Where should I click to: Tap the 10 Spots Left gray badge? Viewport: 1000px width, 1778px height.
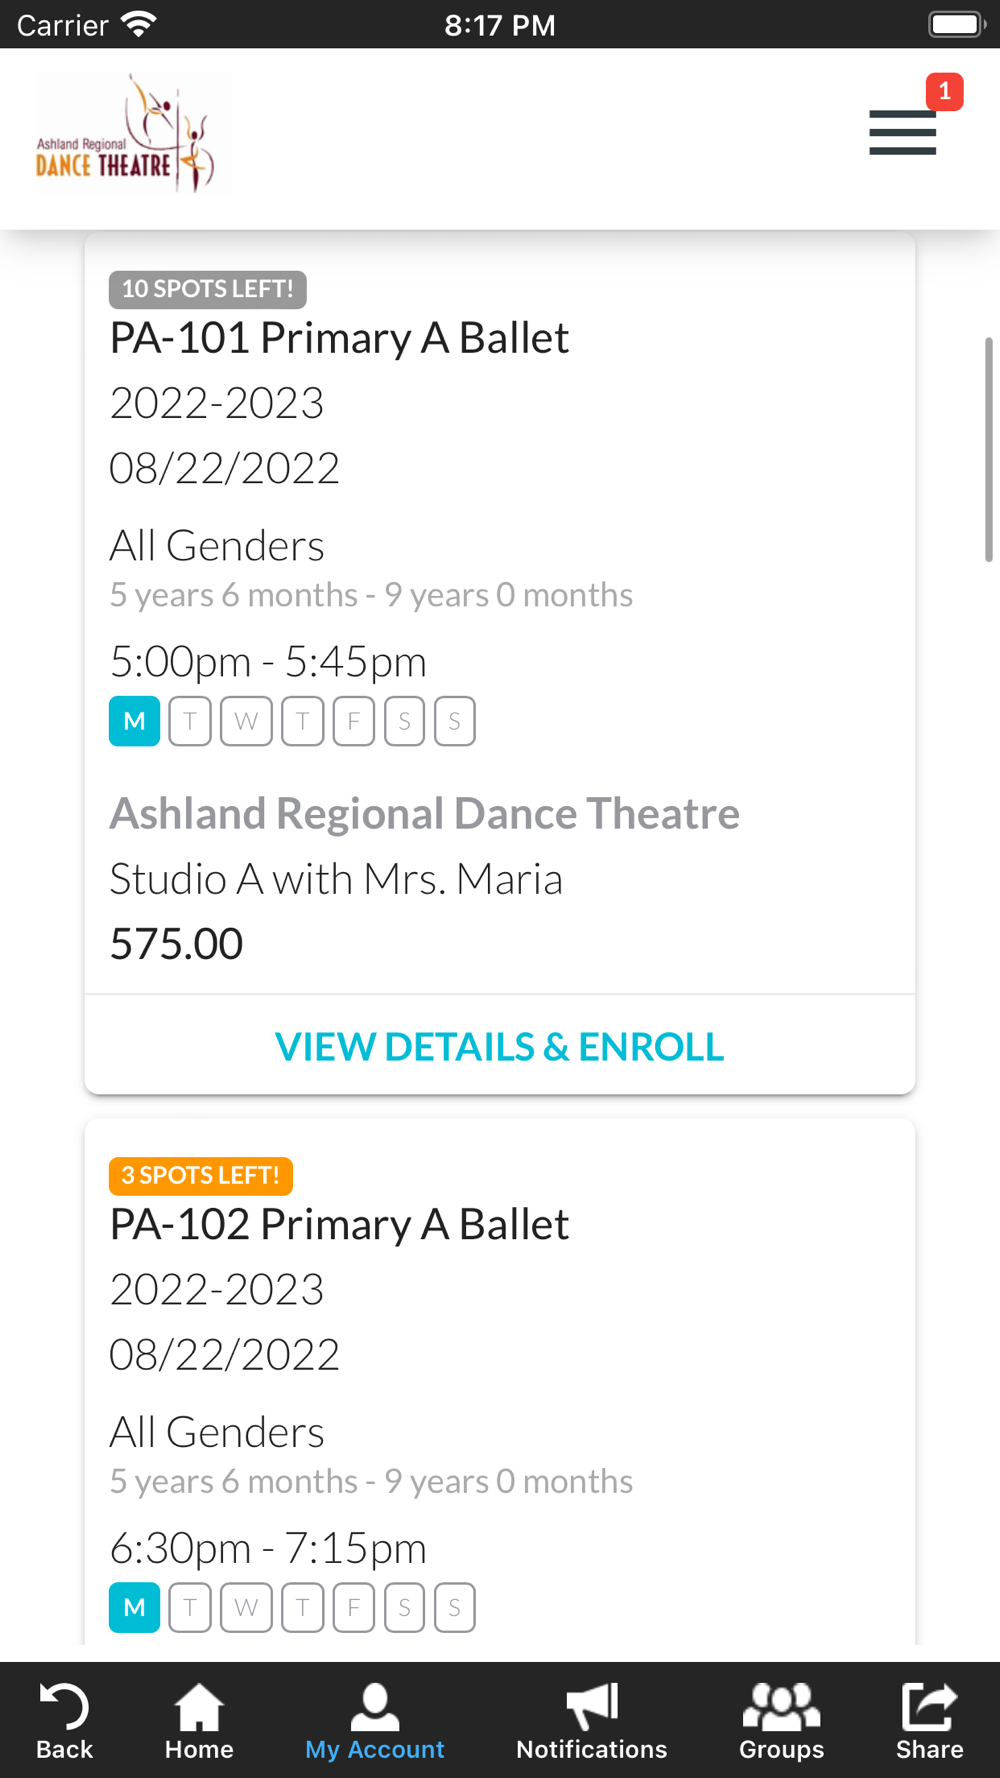(x=208, y=289)
